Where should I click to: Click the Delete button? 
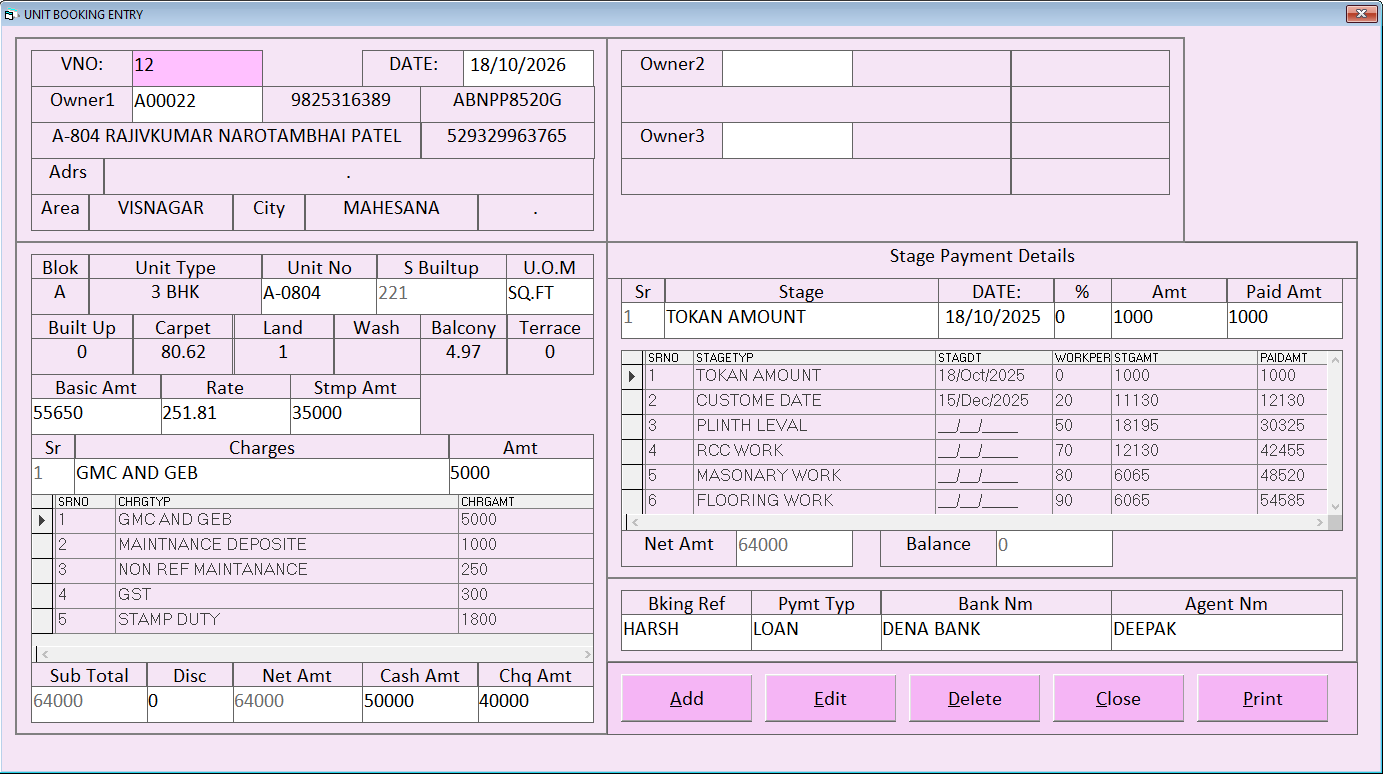tap(974, 698)
